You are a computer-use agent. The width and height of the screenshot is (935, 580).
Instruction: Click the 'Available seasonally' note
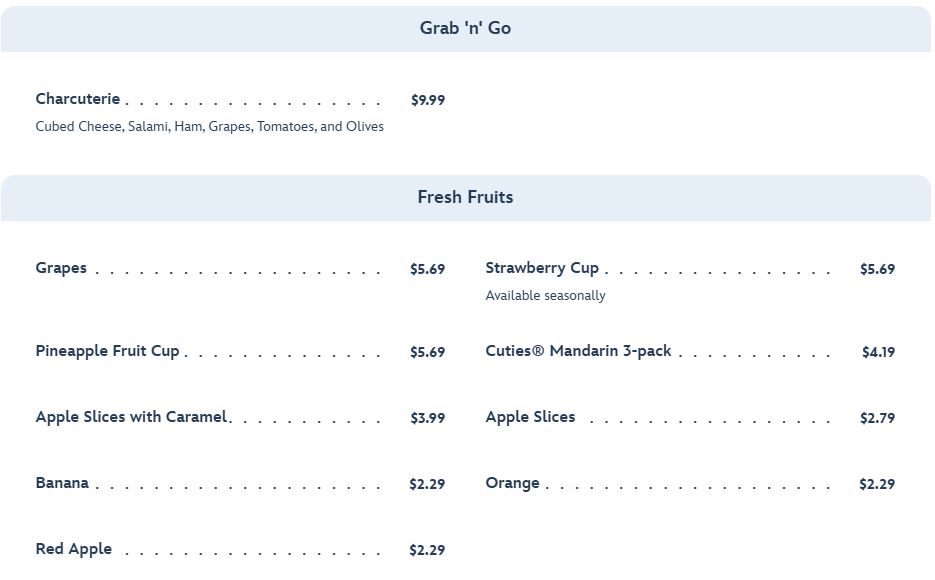pos(545,296)
